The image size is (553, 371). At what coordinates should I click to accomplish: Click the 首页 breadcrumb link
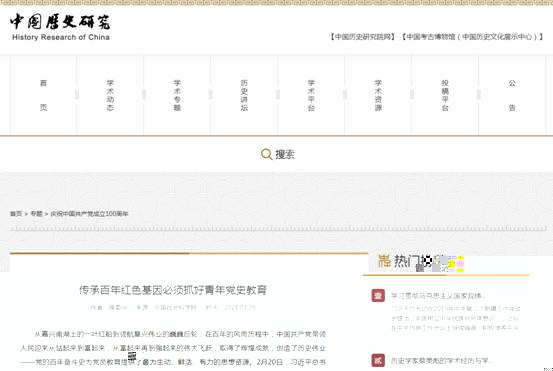(x=16, y=214)
